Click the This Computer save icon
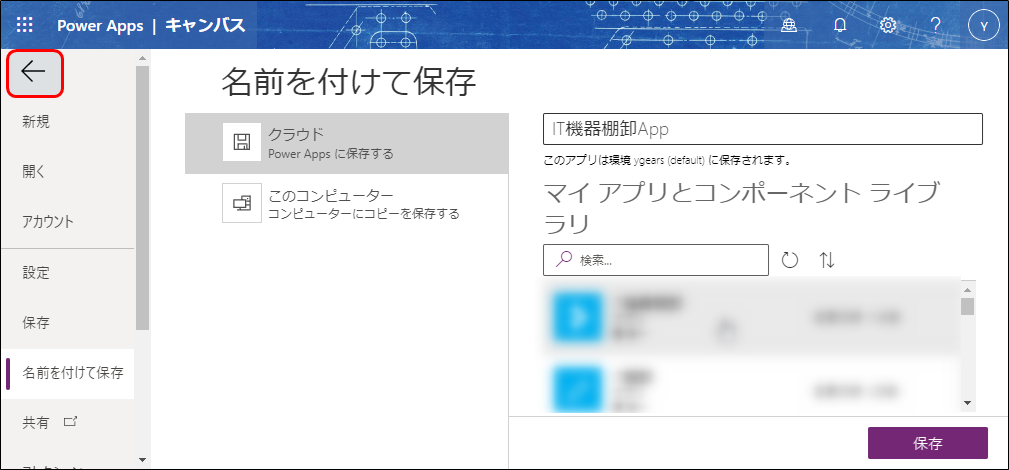 [x=241, y=203]
